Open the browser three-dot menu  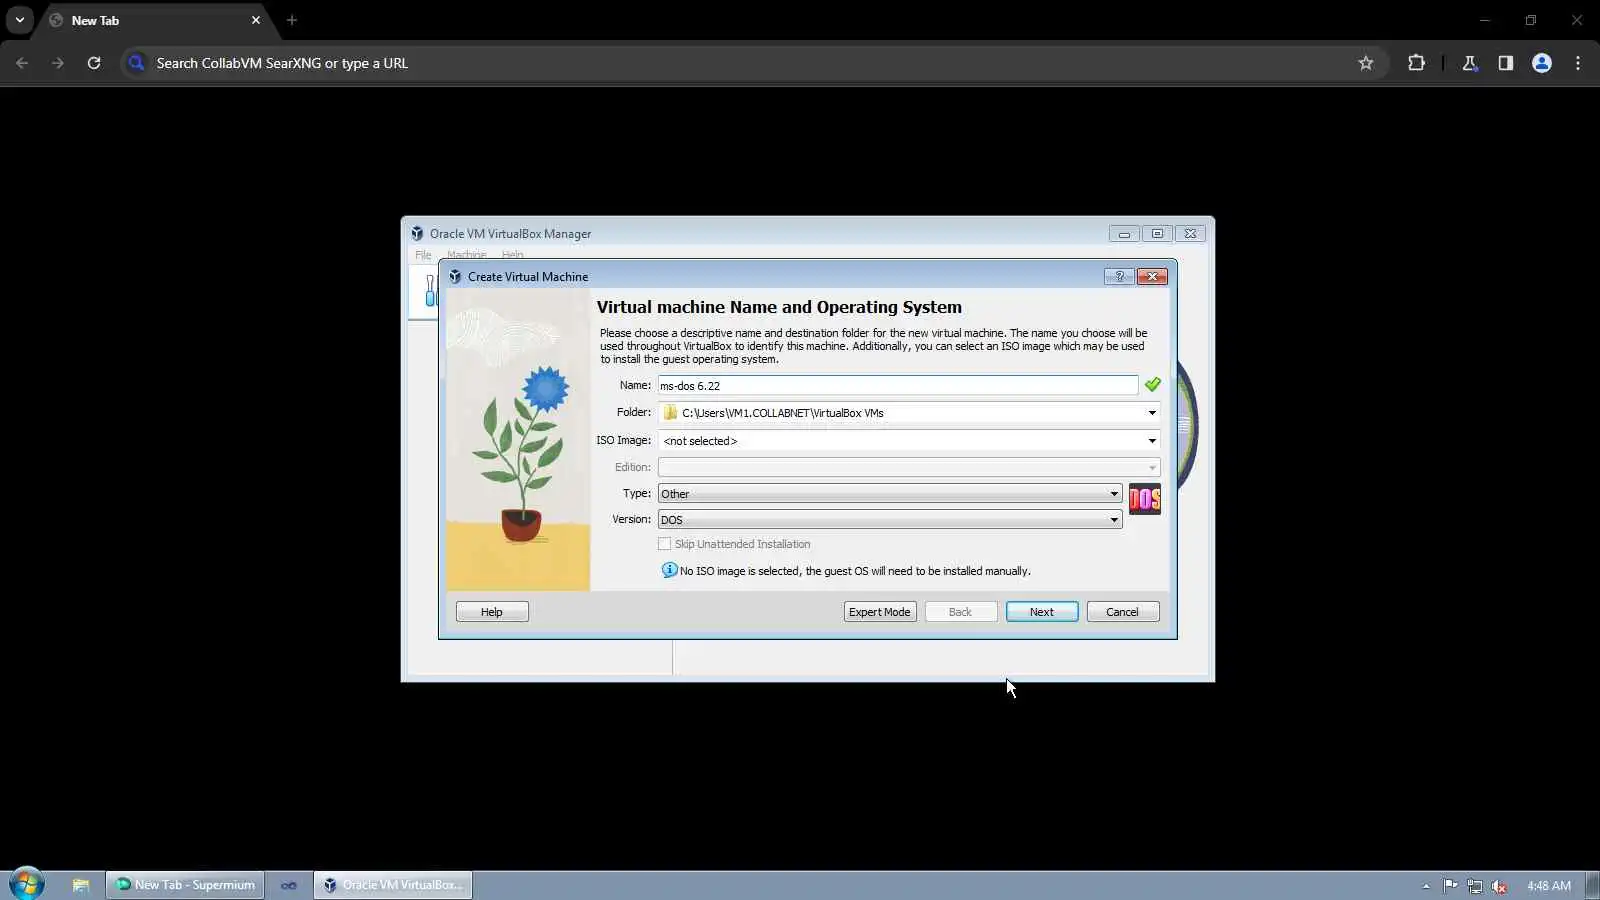[x=1578, y=63]
